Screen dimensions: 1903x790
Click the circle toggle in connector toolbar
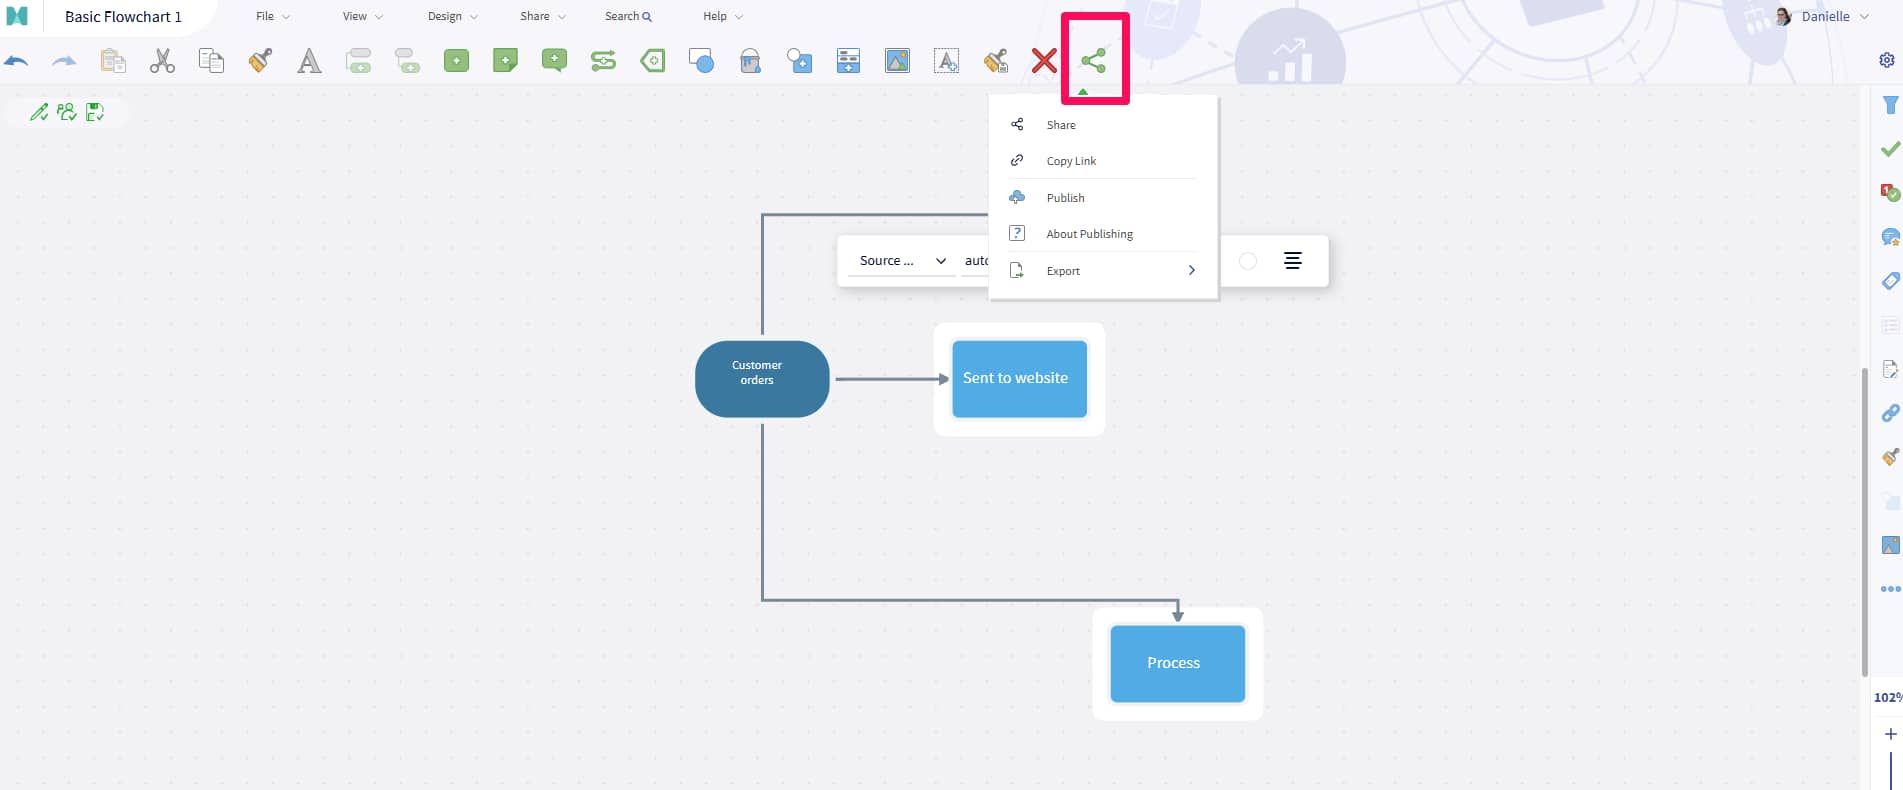(x=1247, y=261)
